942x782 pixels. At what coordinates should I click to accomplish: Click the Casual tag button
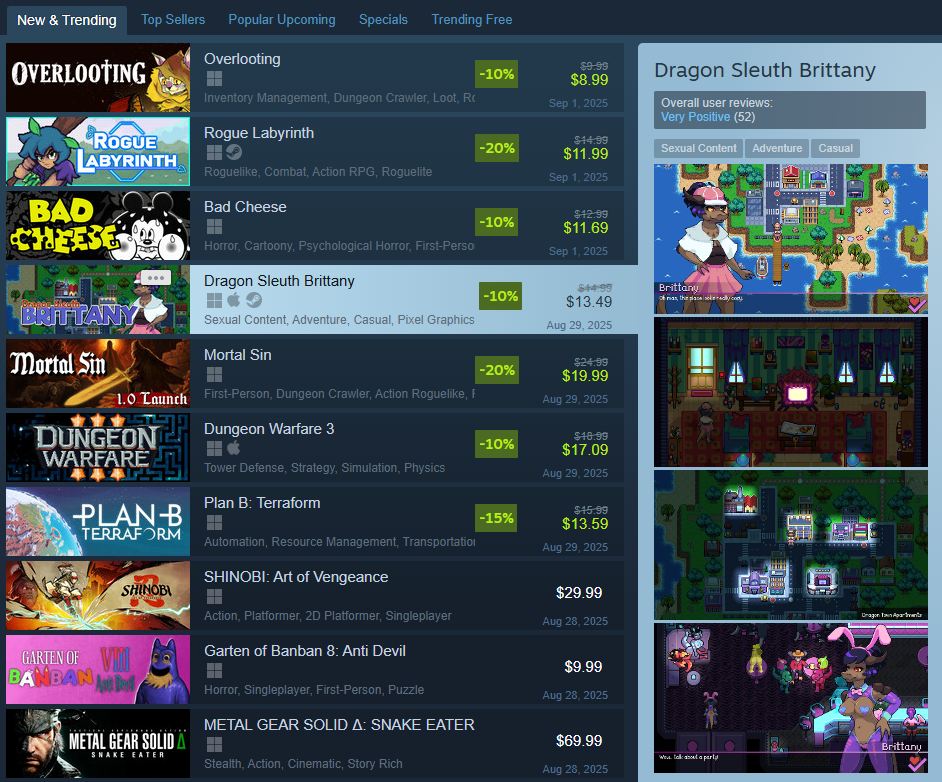tap(835, 148)
